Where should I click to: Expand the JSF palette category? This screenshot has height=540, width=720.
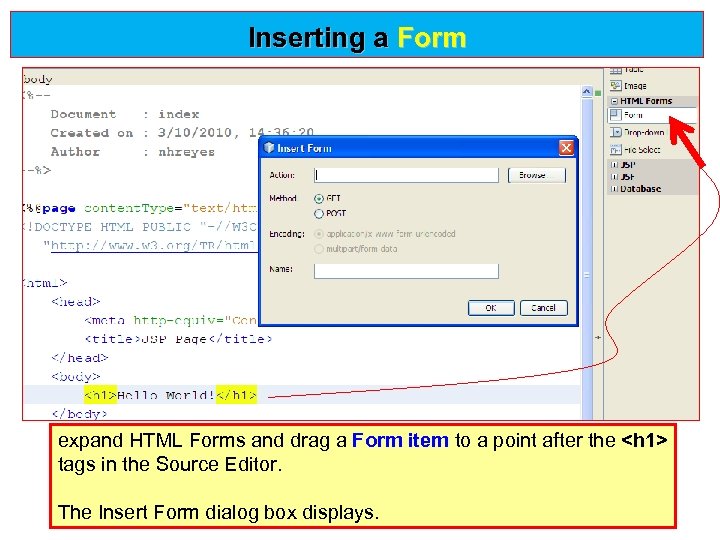point(614,176)
